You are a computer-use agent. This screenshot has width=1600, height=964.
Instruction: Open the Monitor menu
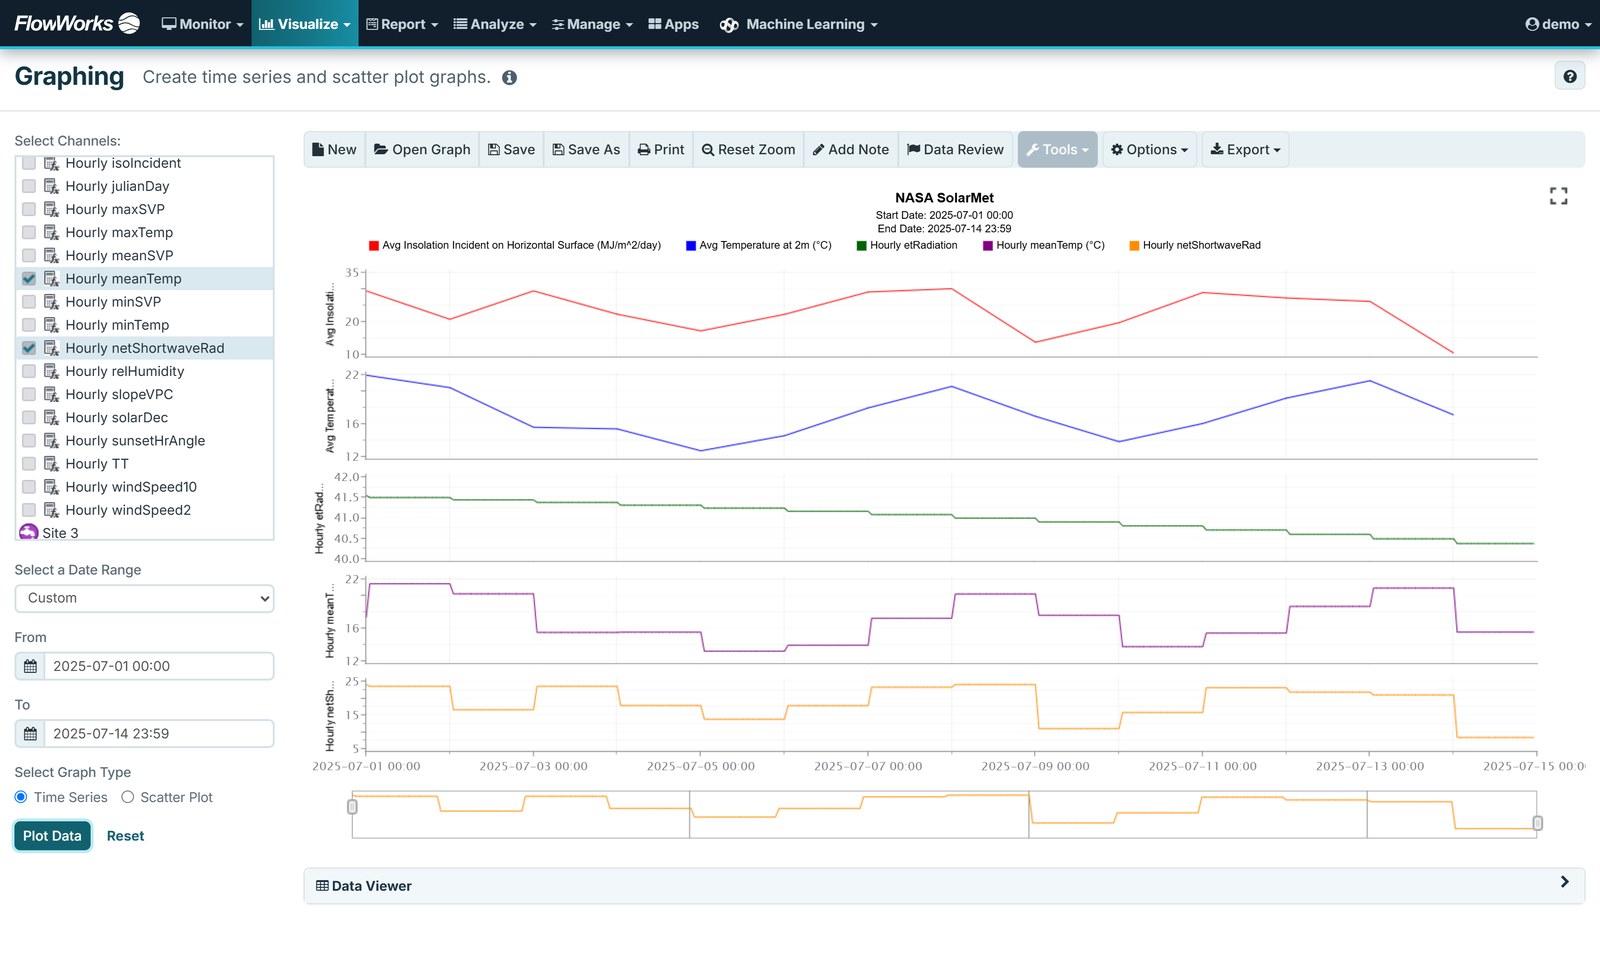pos(202,24)
